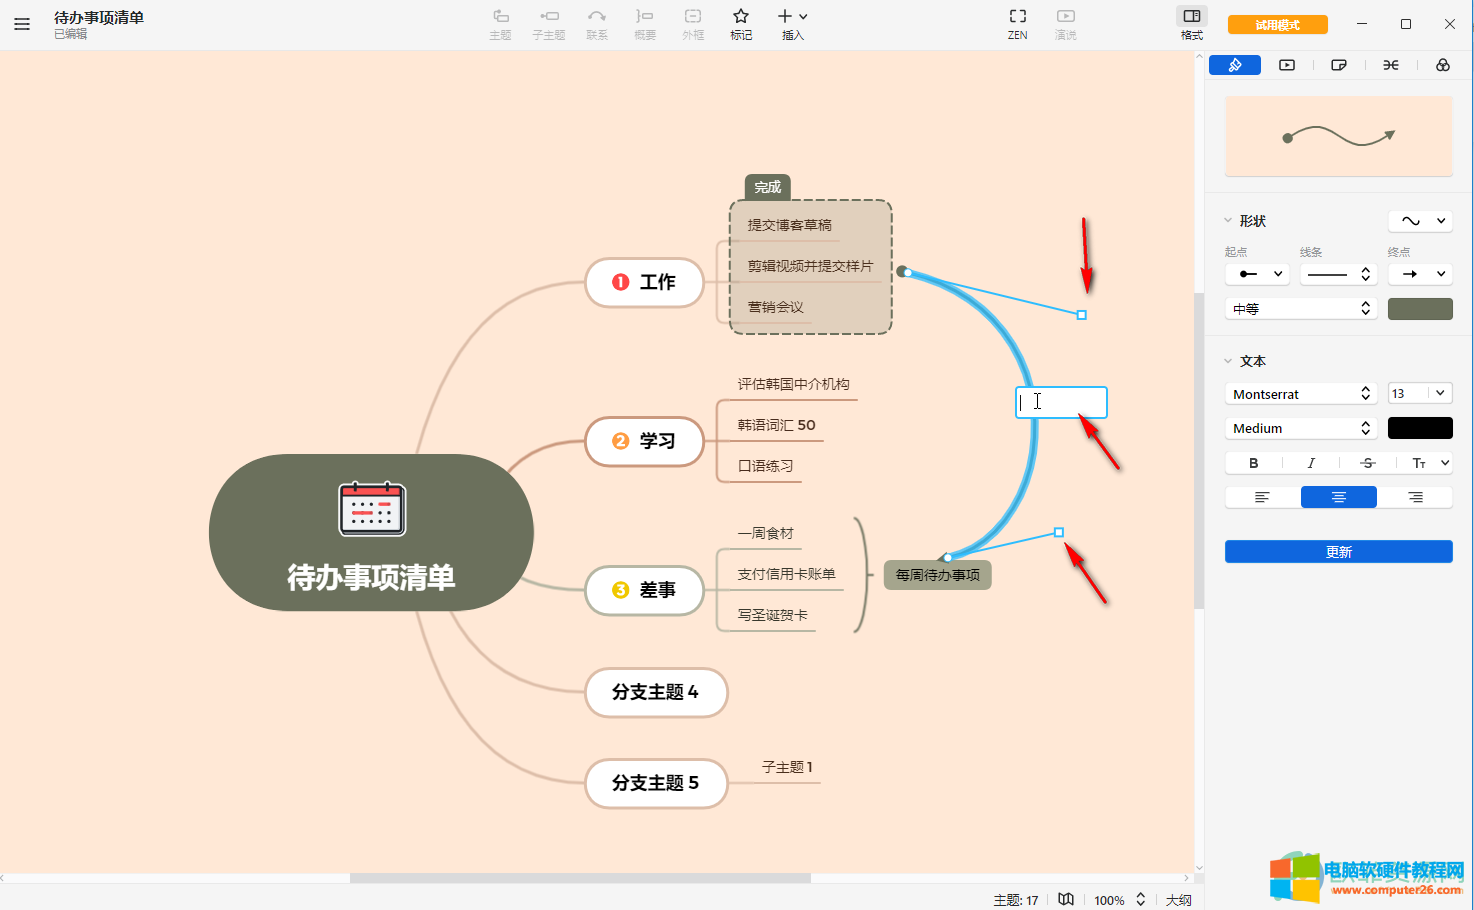Switch to the style brush panel tab

(1235, 65)
